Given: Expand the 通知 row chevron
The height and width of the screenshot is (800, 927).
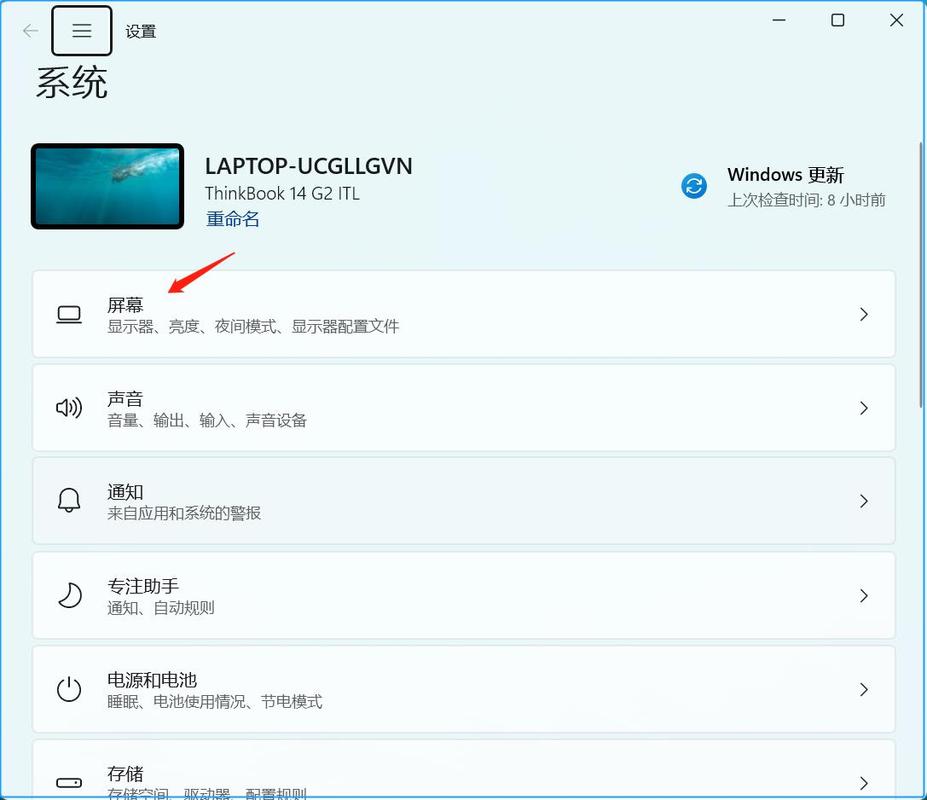Looking at the screenshot, I should click(864, 501).
